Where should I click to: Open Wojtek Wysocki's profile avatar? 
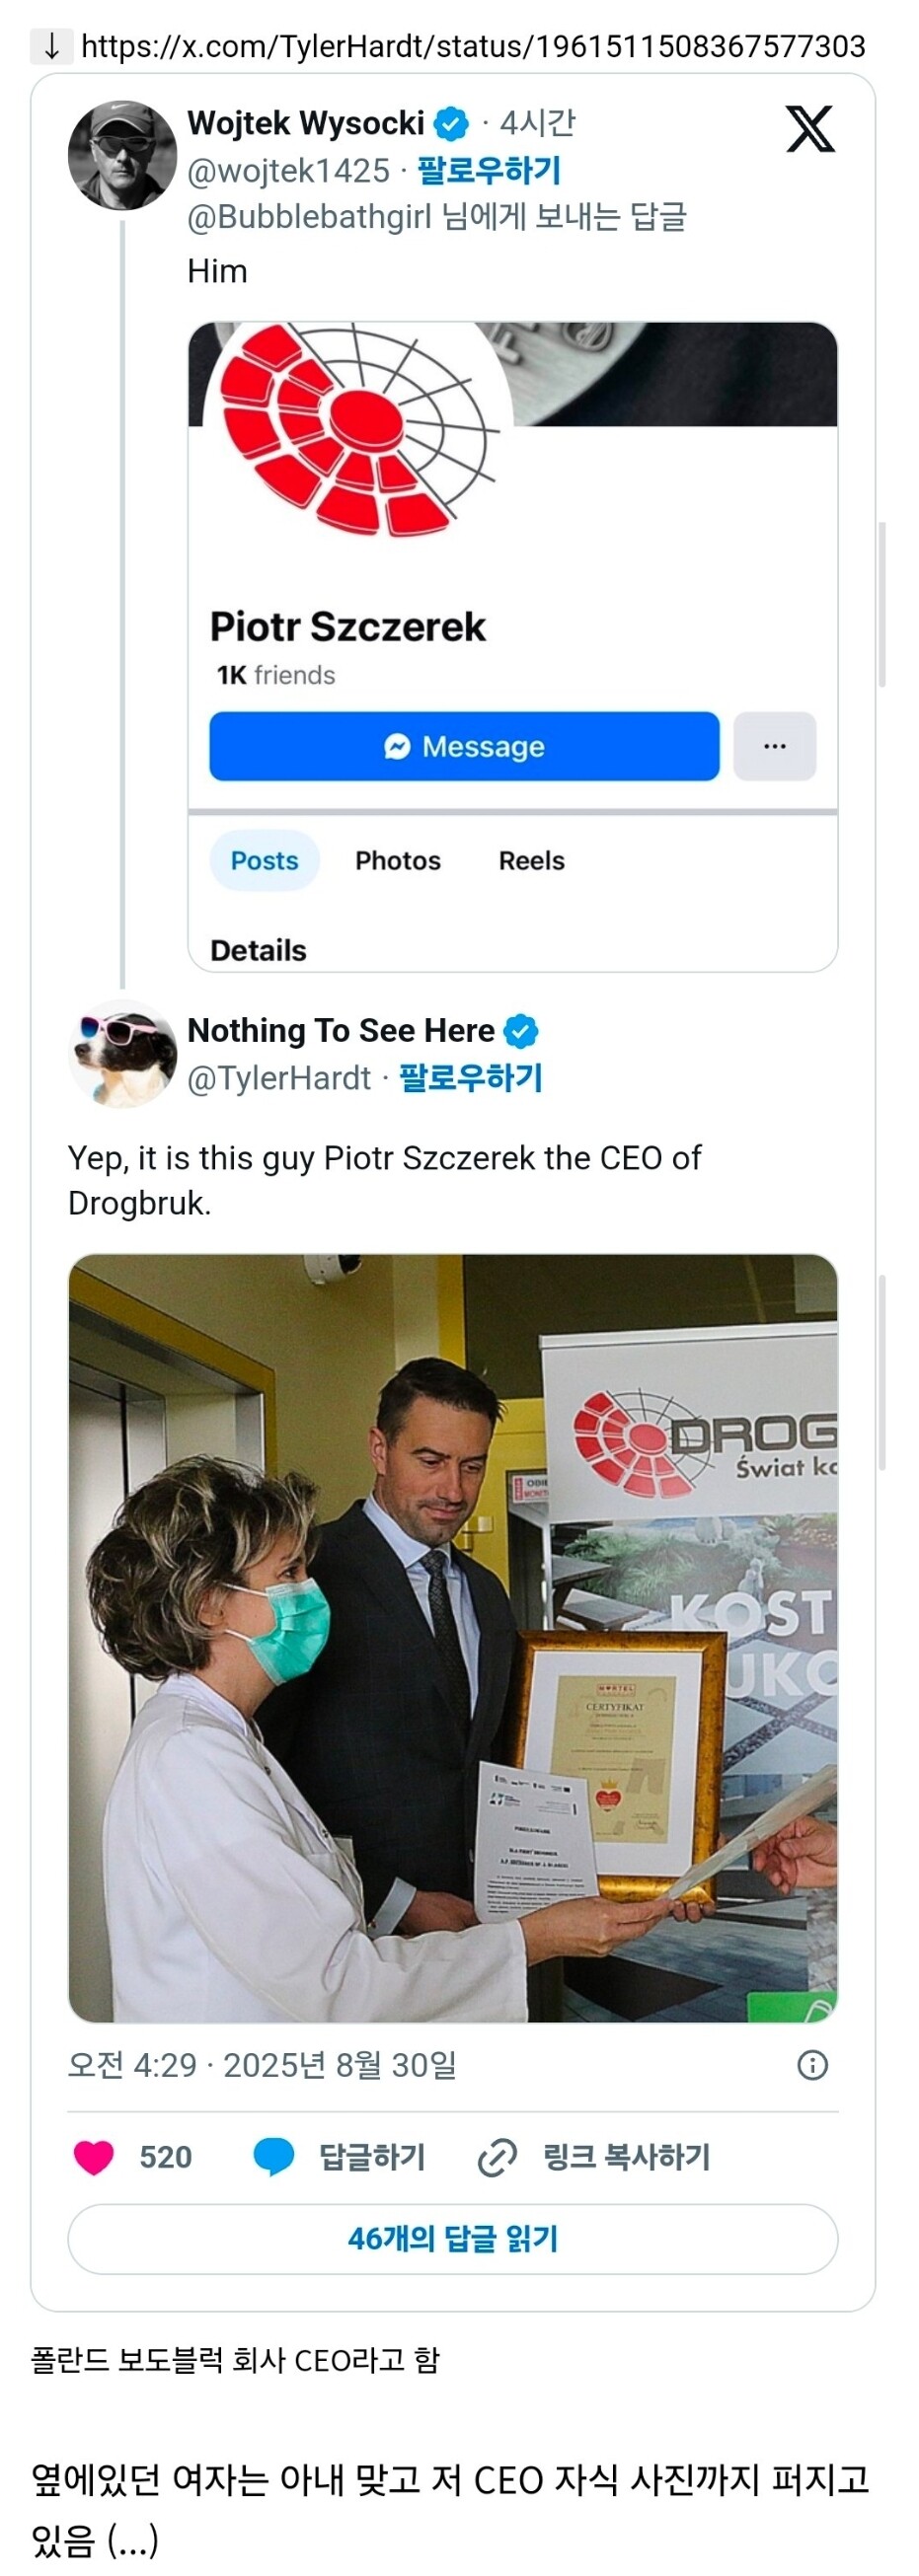tap(122, 155)
